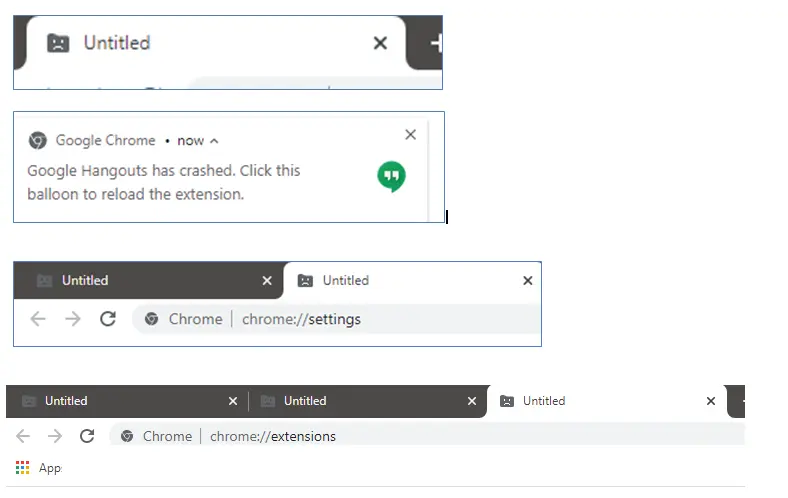
Task: Click the Google Hangouts green quote icon
Action: coord(391,177)
